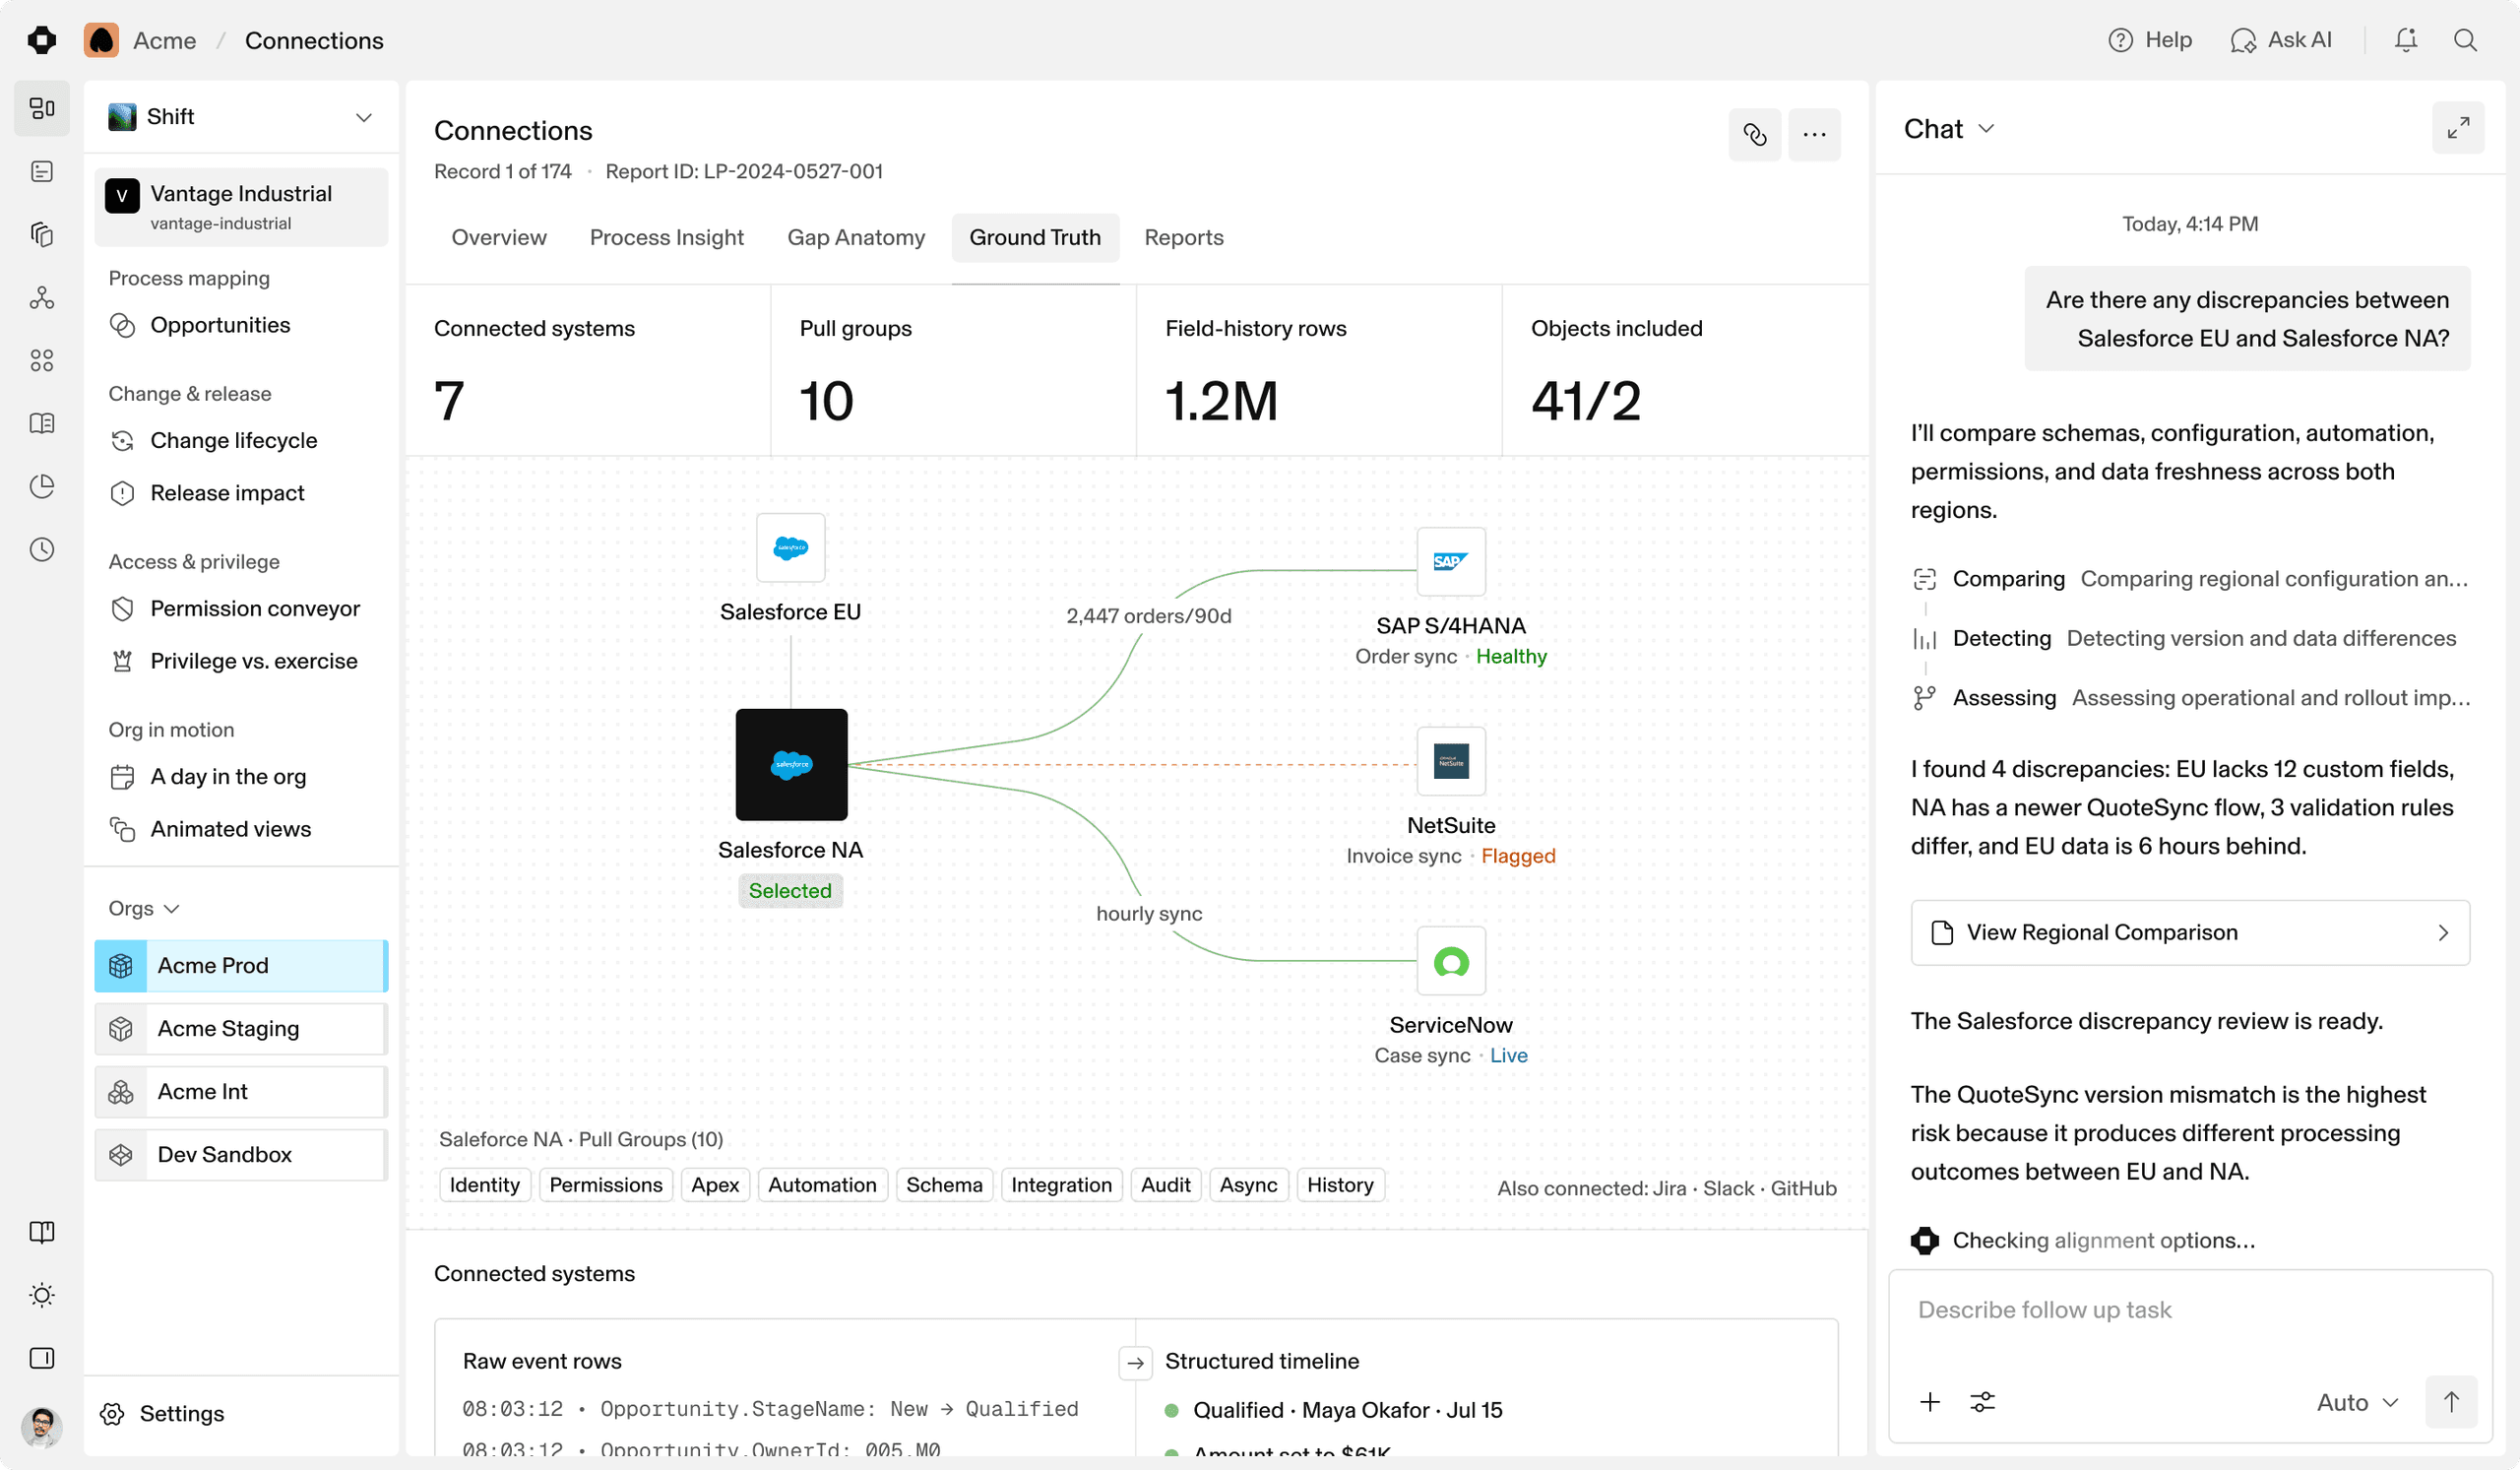Click the arrow between raw rows and timeline

(1135, 1362)
